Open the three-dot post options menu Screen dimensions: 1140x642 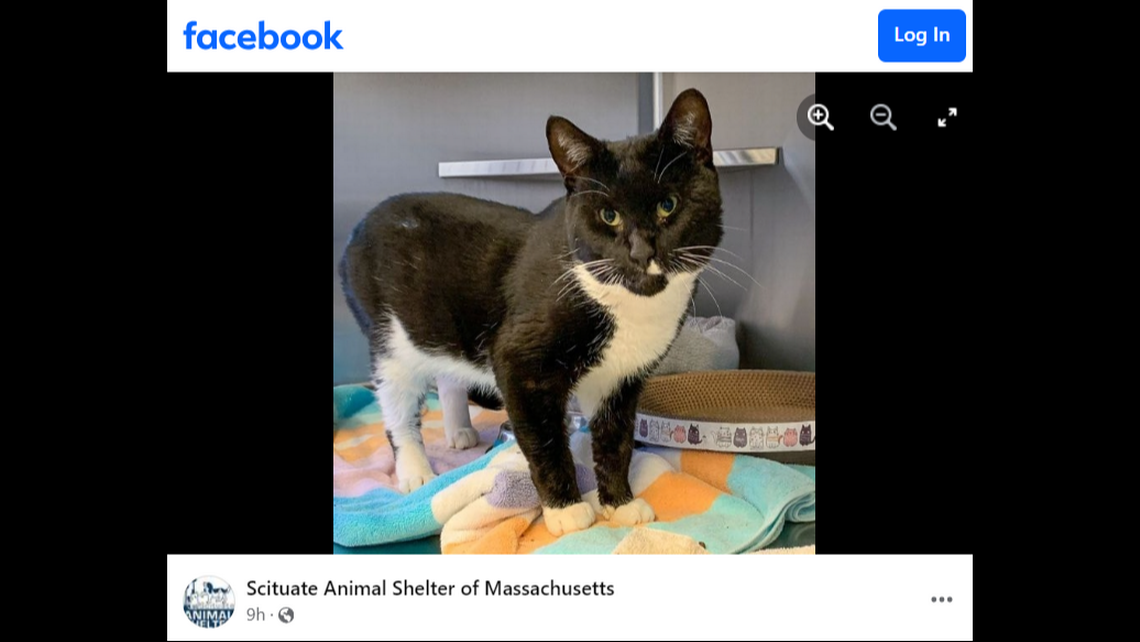coord(942,599)
